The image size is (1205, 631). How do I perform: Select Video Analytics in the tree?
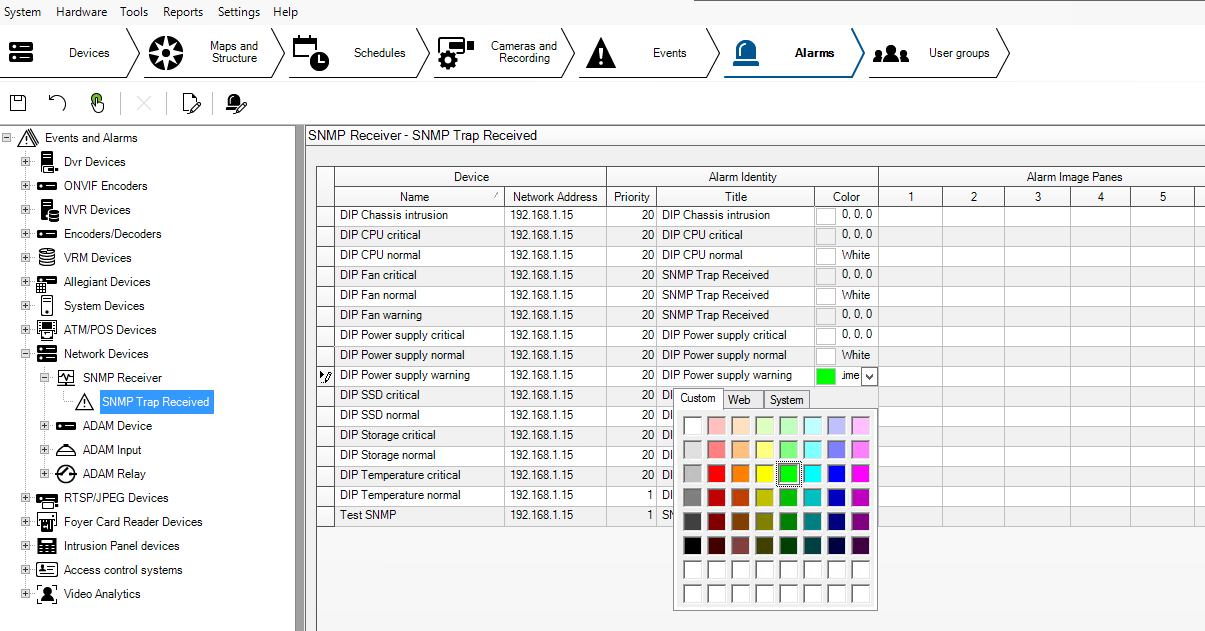click(102, 594)
